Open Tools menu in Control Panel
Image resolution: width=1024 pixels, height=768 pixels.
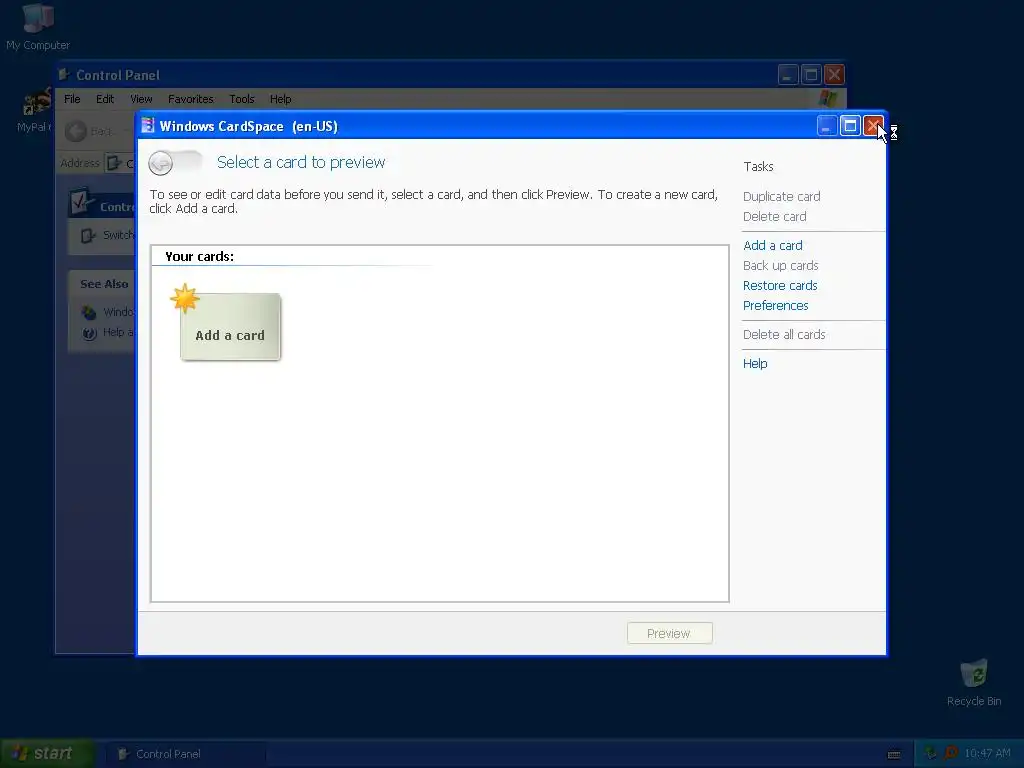(242, 99)
